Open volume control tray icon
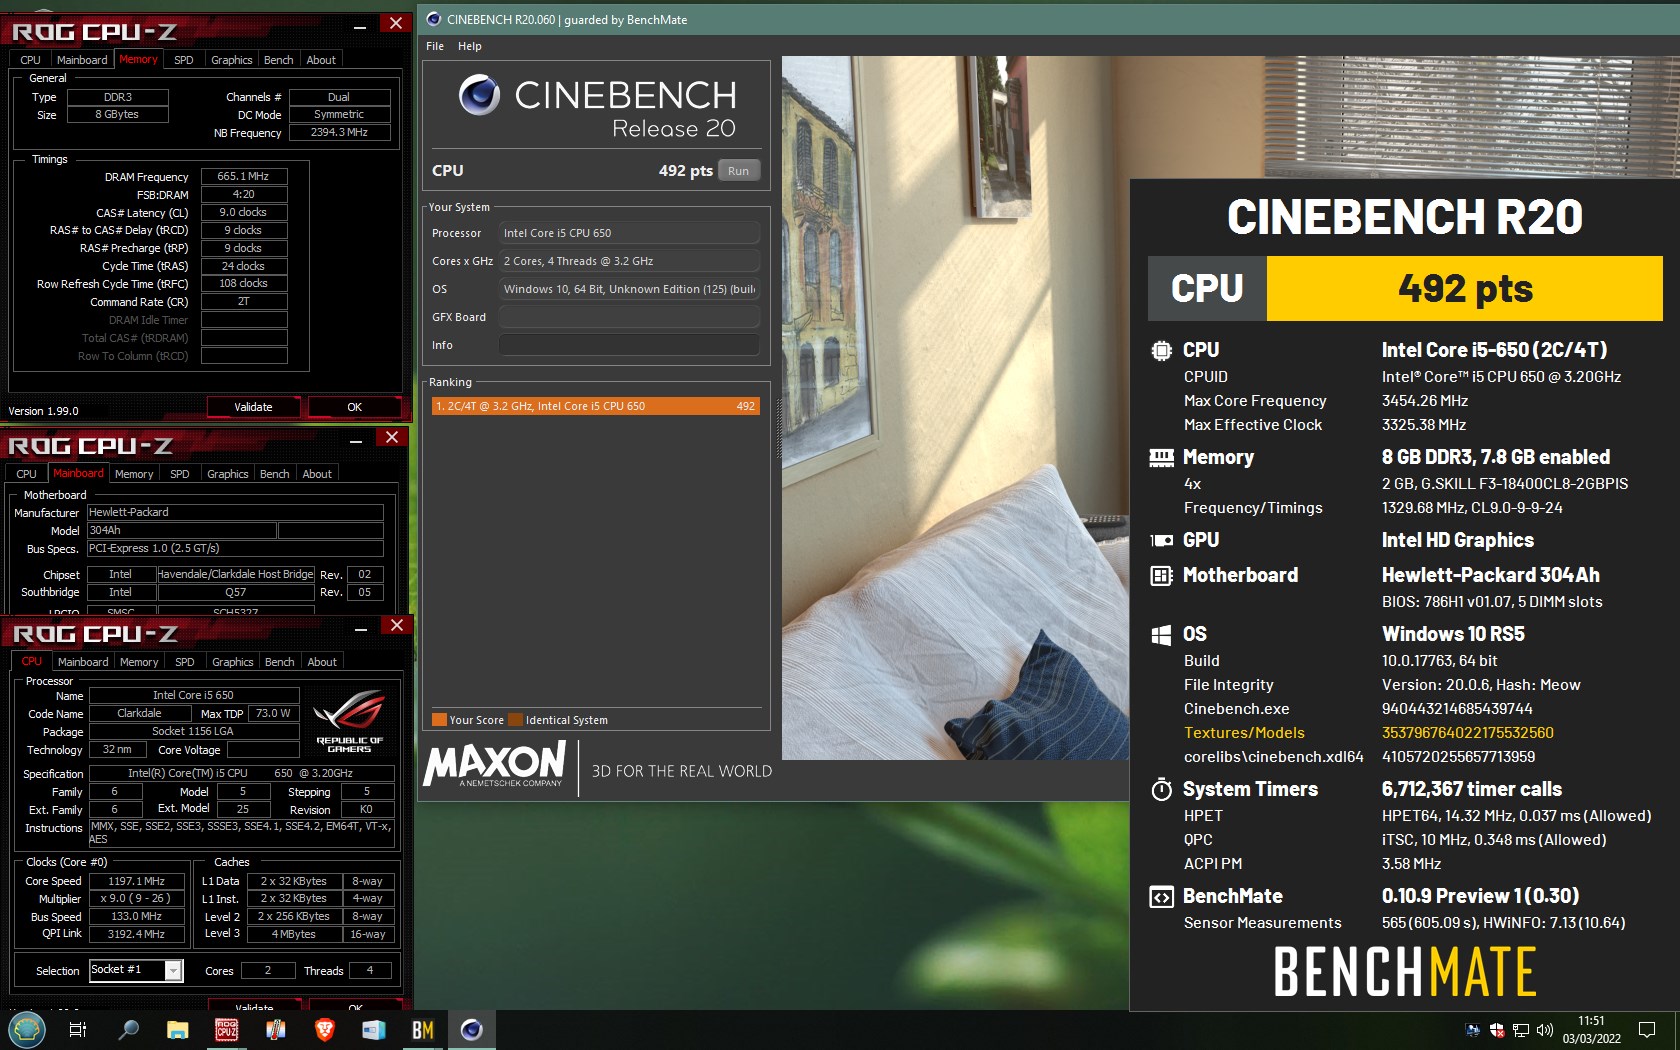The width and height of the screenshot is (1680, 1050). [1545, 1030]
